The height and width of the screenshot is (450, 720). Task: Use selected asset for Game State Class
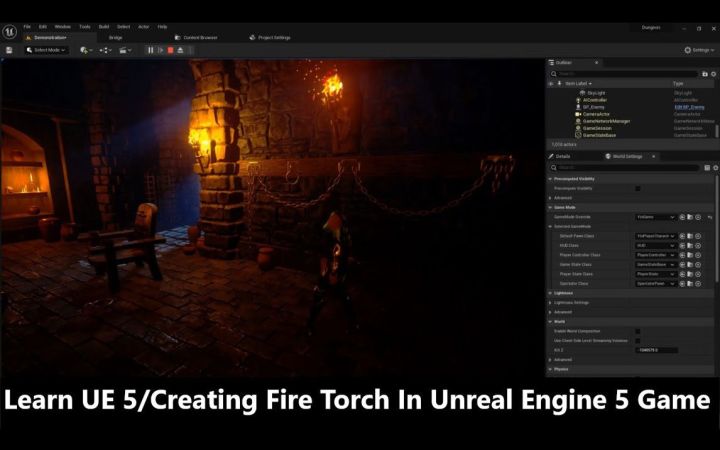pos(682,264)
